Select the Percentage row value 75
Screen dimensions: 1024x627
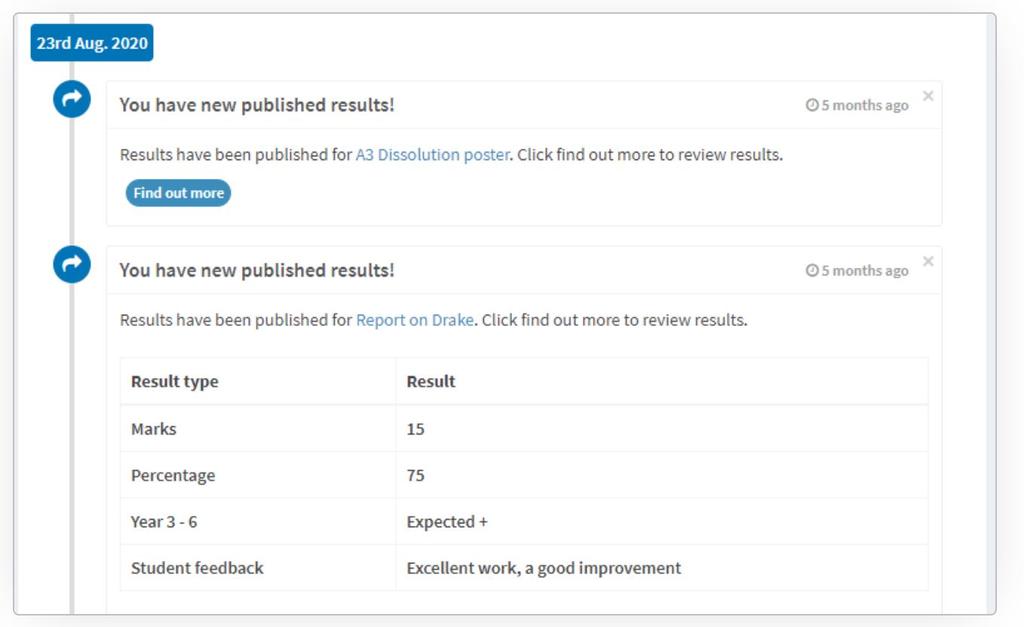click(x=415, y=475)
